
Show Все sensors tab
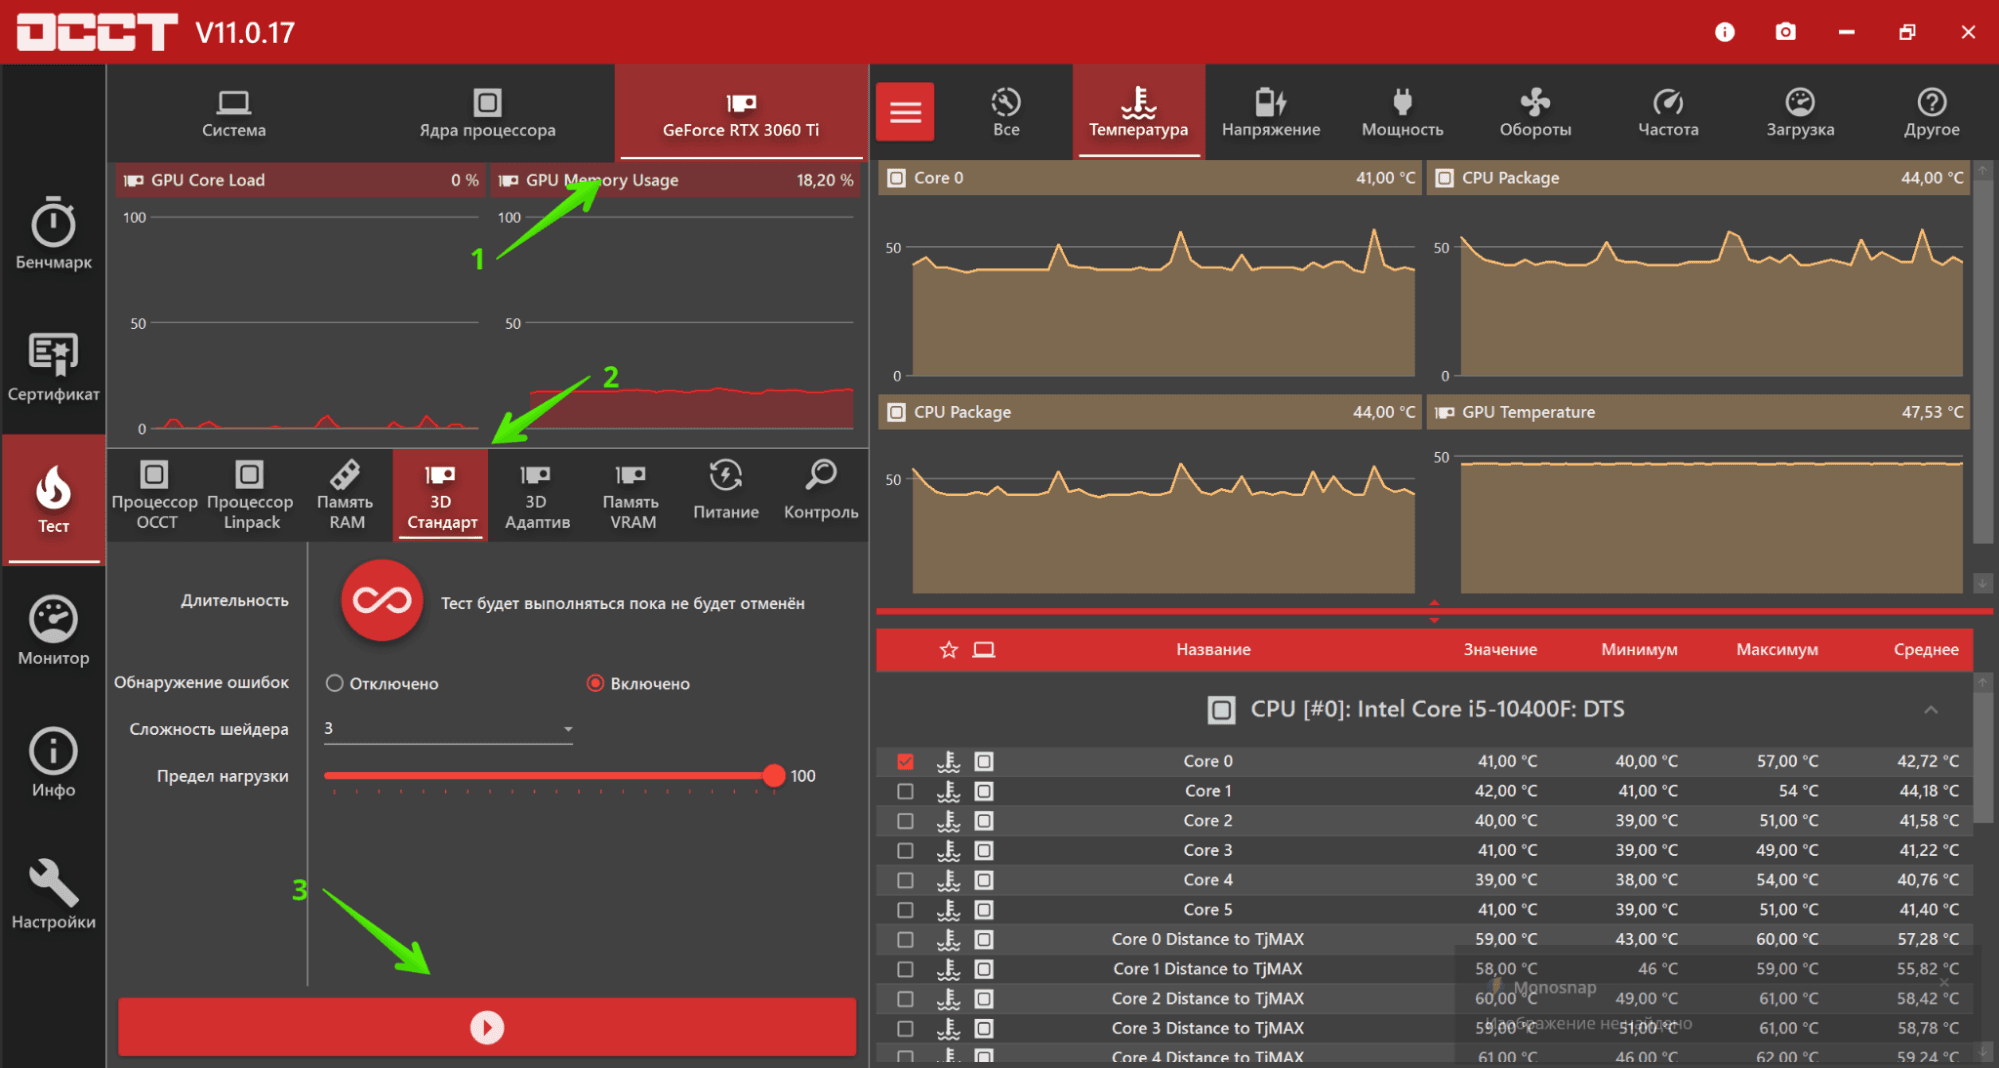pyautogui.click(x=1006, y=113)
